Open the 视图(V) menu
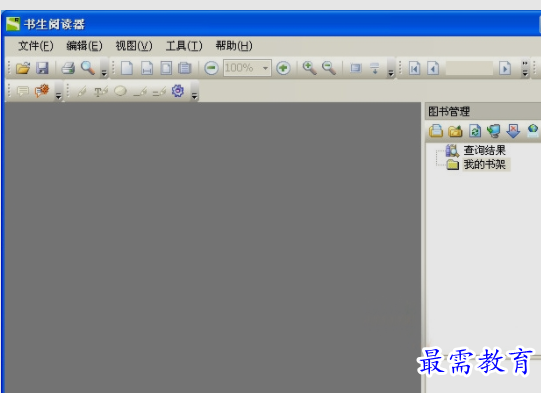Image resolution: width=541 pixels, height=393 pixels. [134, 46]
